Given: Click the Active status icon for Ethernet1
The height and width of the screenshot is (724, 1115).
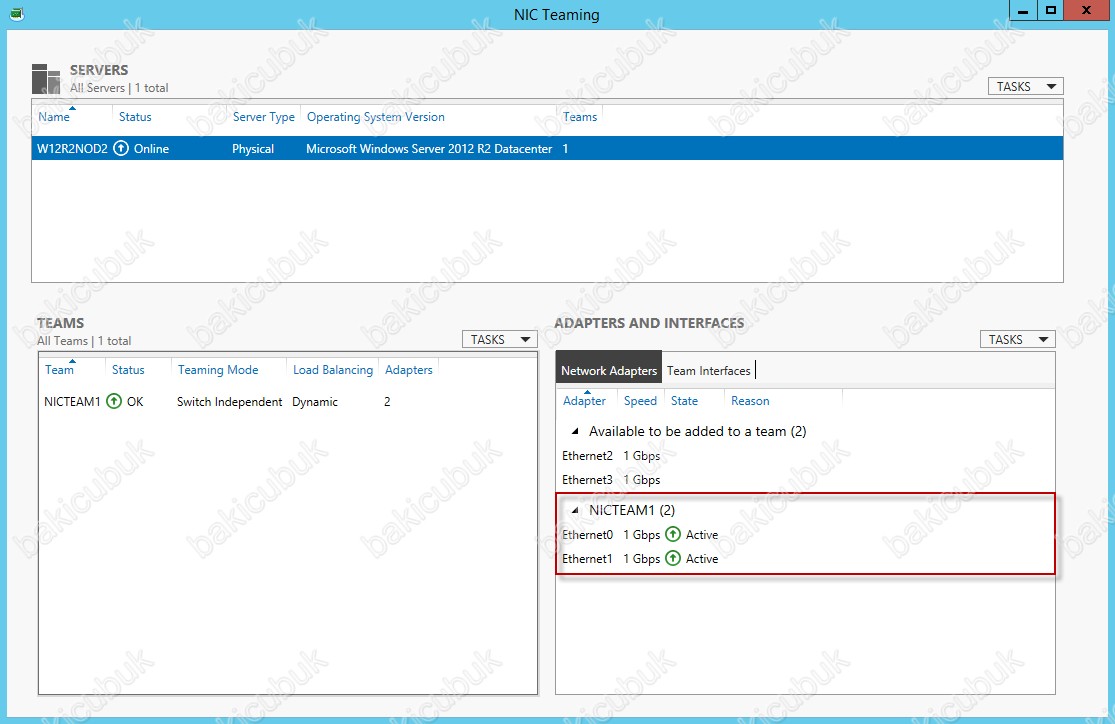Looking at the screenshot, I should click(673, 558).
